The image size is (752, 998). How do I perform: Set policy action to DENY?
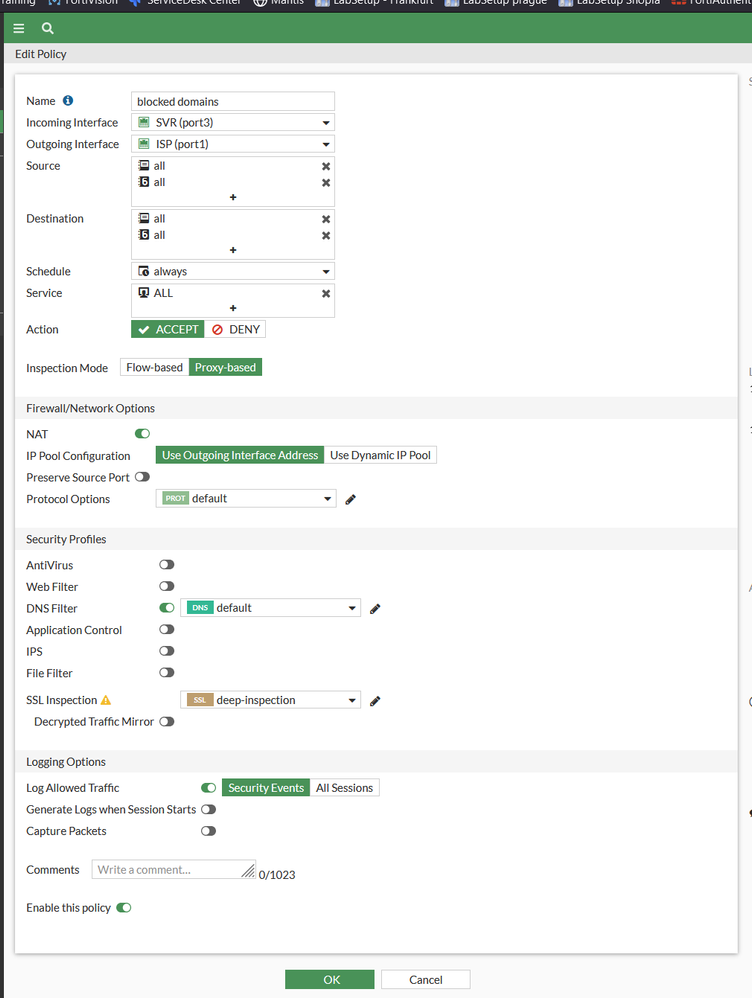(x=236, y=329)
